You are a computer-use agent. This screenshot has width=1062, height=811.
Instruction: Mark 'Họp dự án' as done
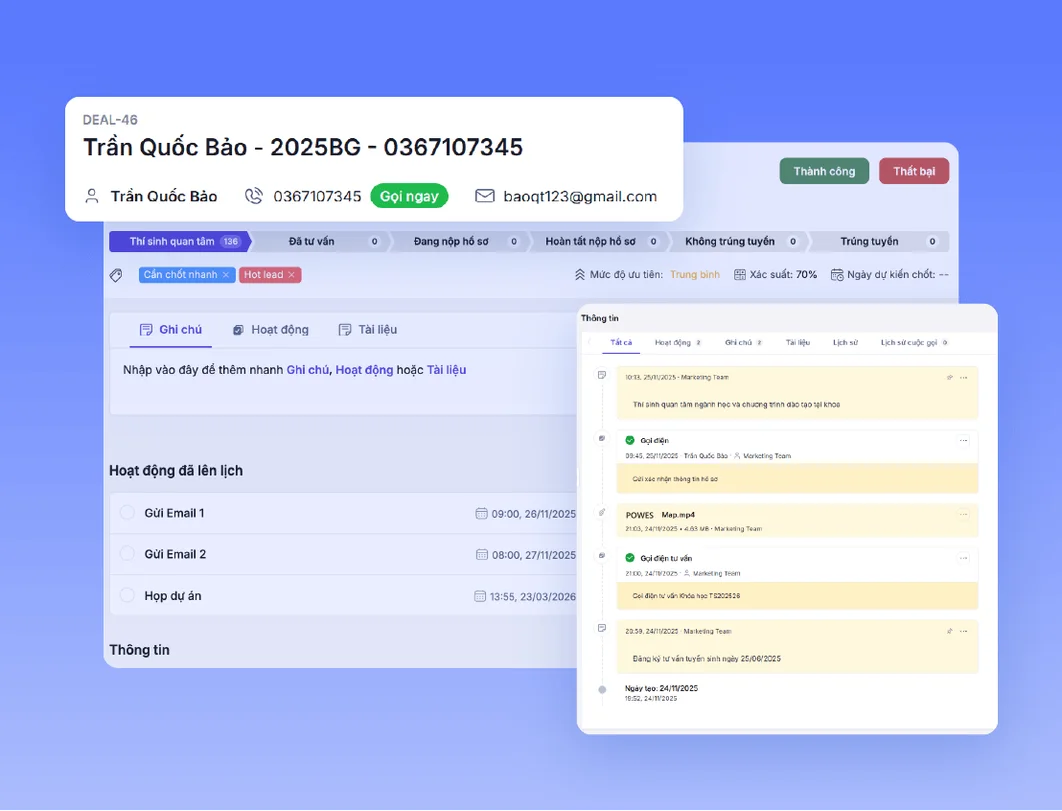point(127,595)
